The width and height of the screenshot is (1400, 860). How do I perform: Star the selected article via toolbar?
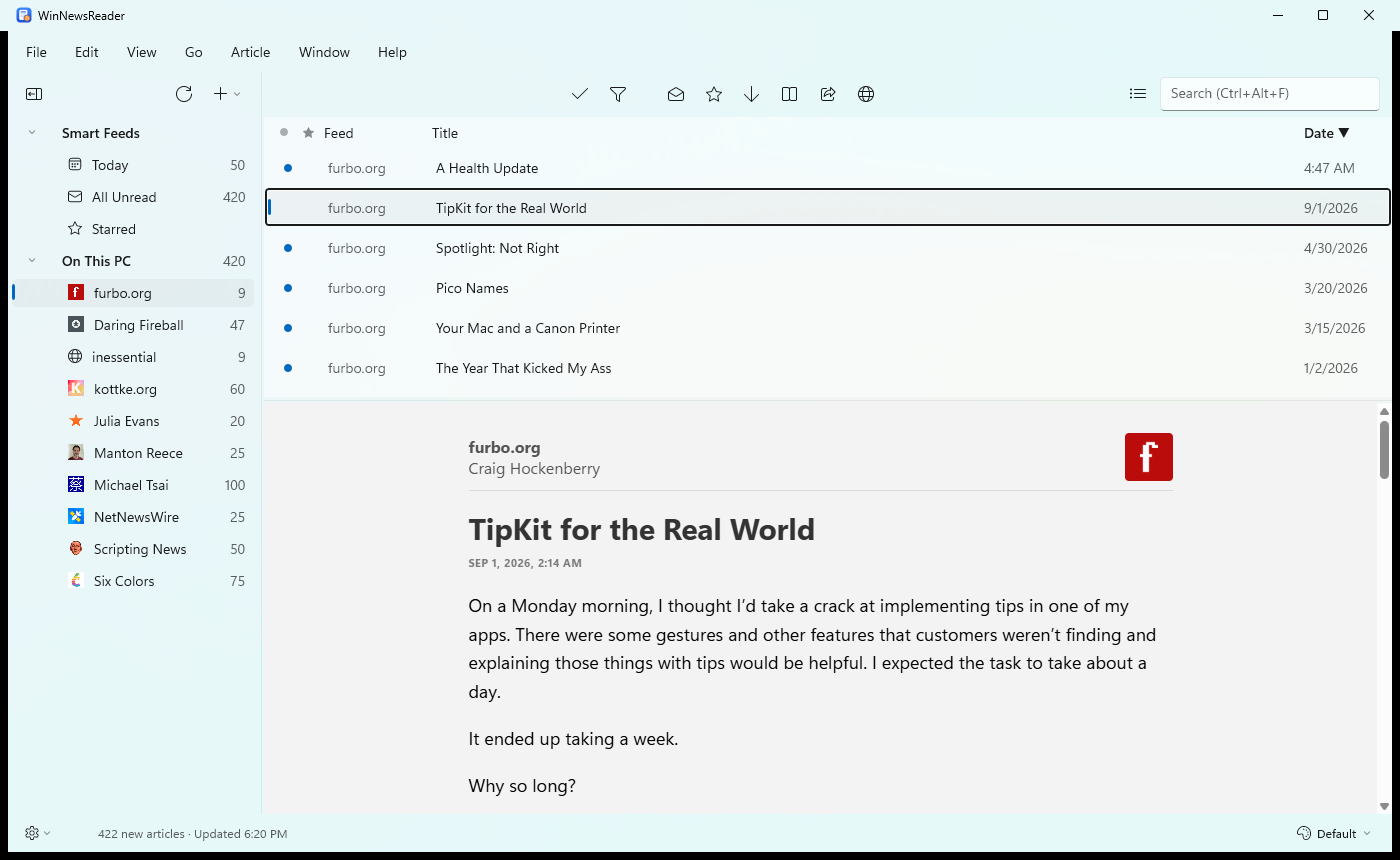click(714, 94)
